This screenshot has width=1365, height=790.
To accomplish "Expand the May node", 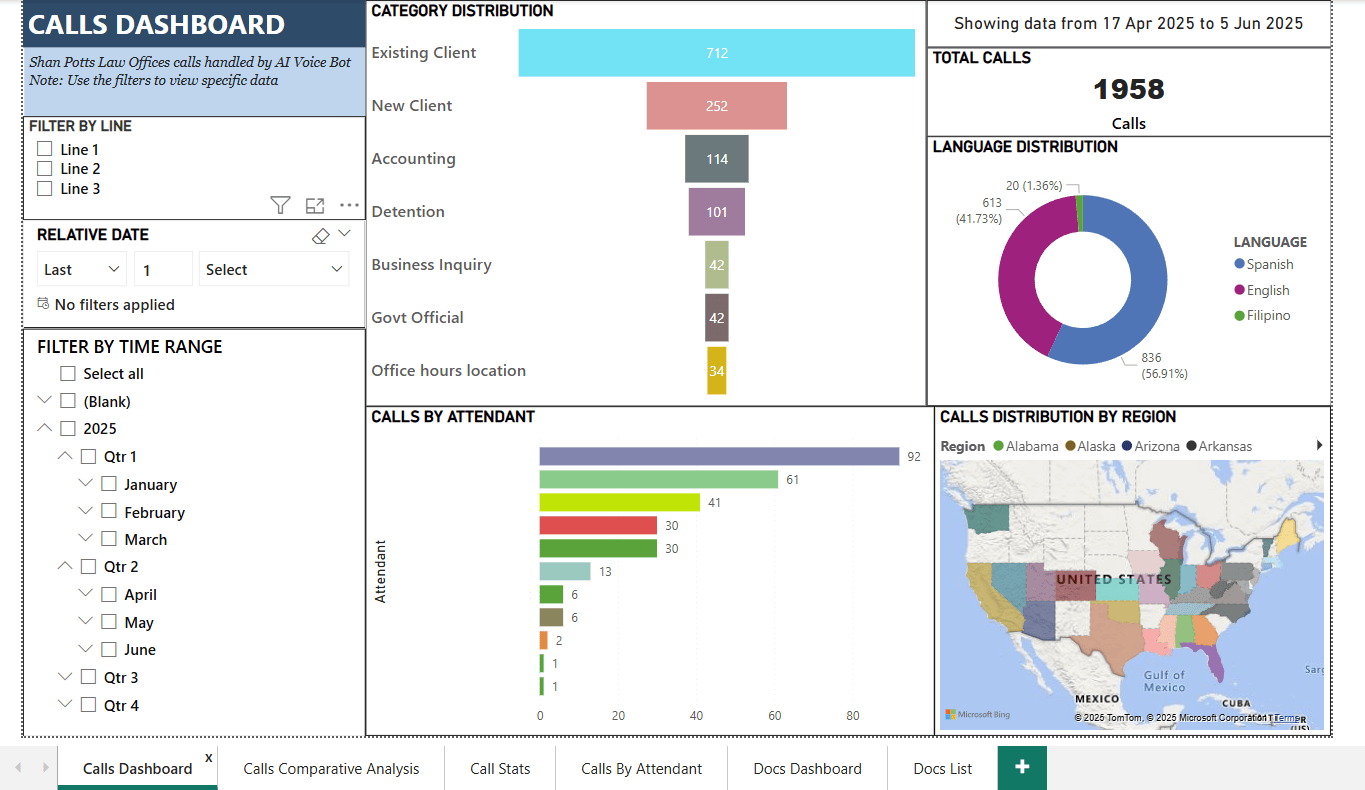I will coord(86,621).
